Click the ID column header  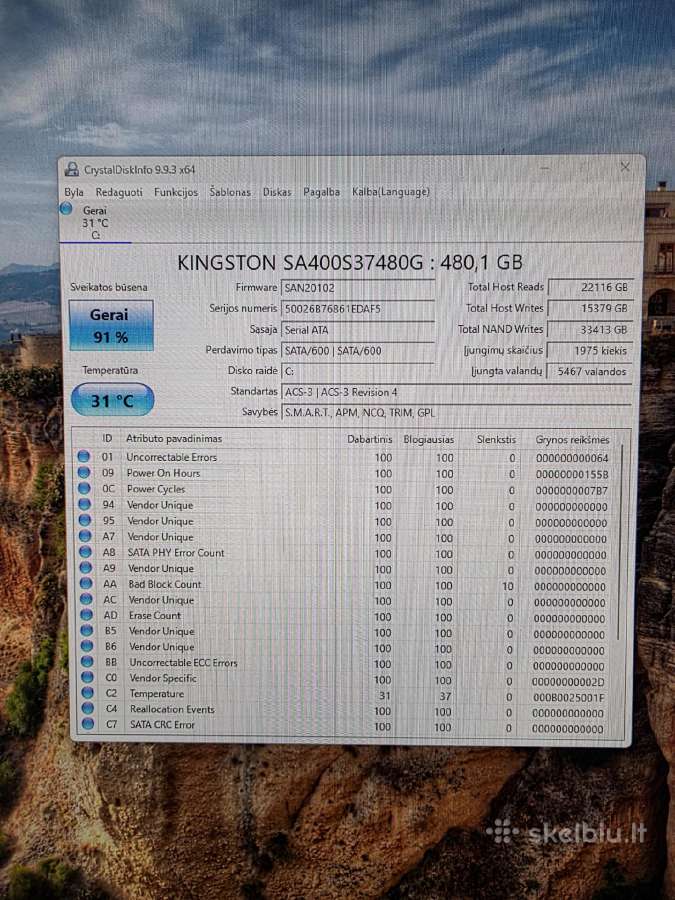tap(107, 439)
